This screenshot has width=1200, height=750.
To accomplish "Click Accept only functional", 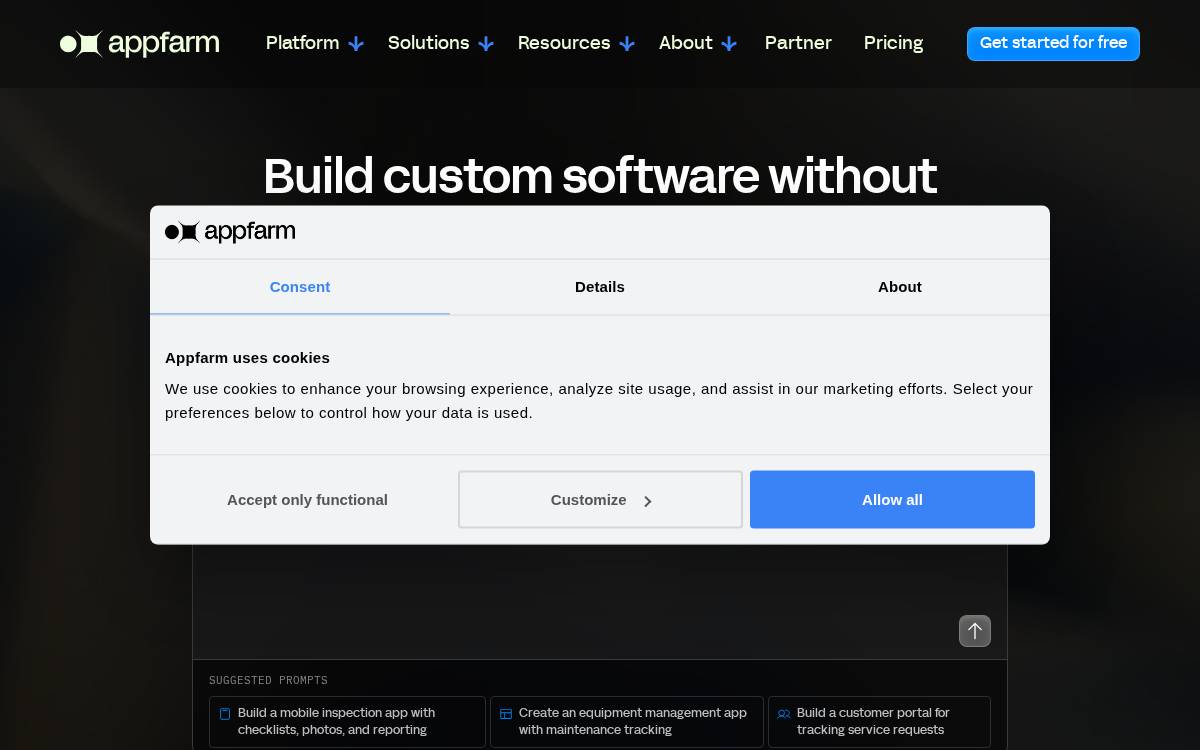I will 307,500.
